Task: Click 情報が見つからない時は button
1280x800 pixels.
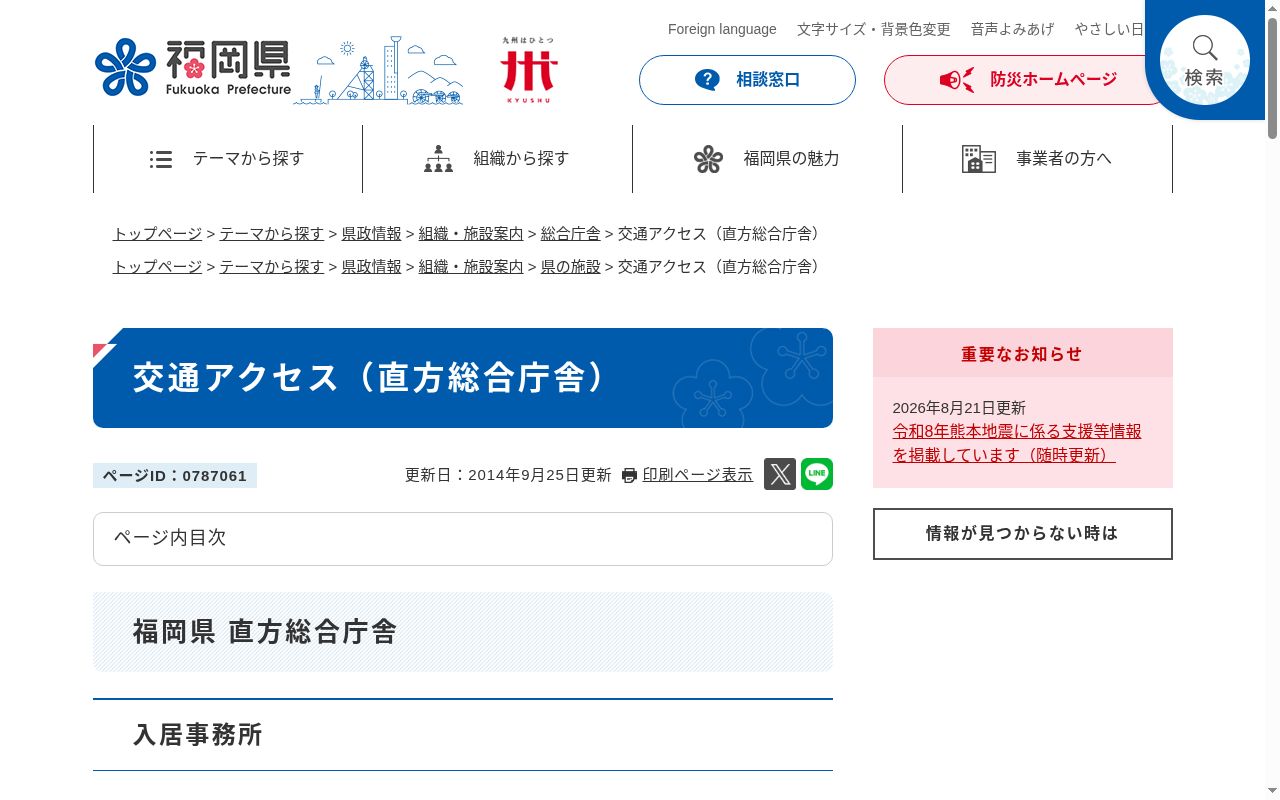Action: point(1023,534)
